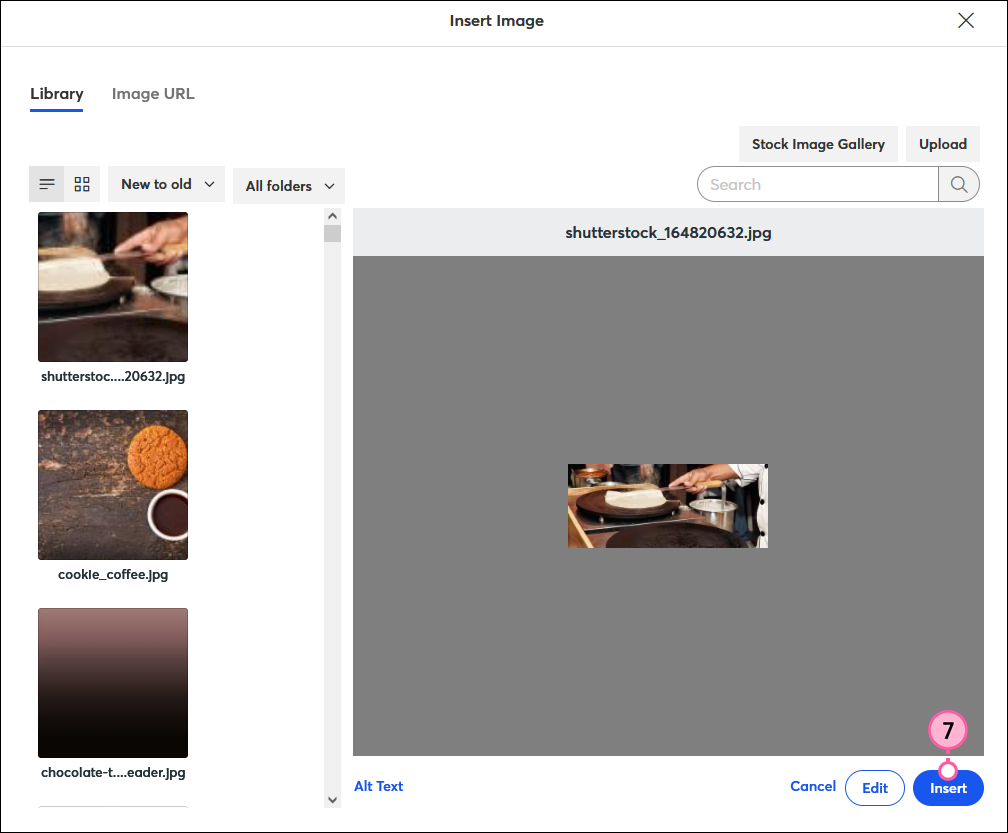Click the library list scrollbar thumb
The image size is (1008, 833).
[x=332, y=233]
